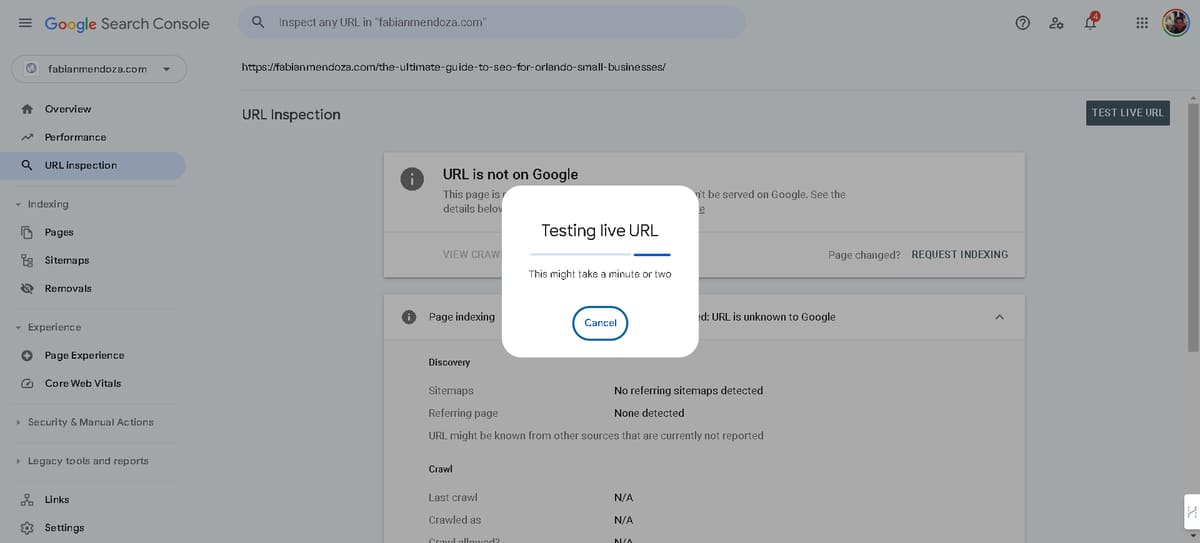Click the info icon beside URL is not on Google
Viewport: 1200px width, 543px height.
[x=410, y=179]
